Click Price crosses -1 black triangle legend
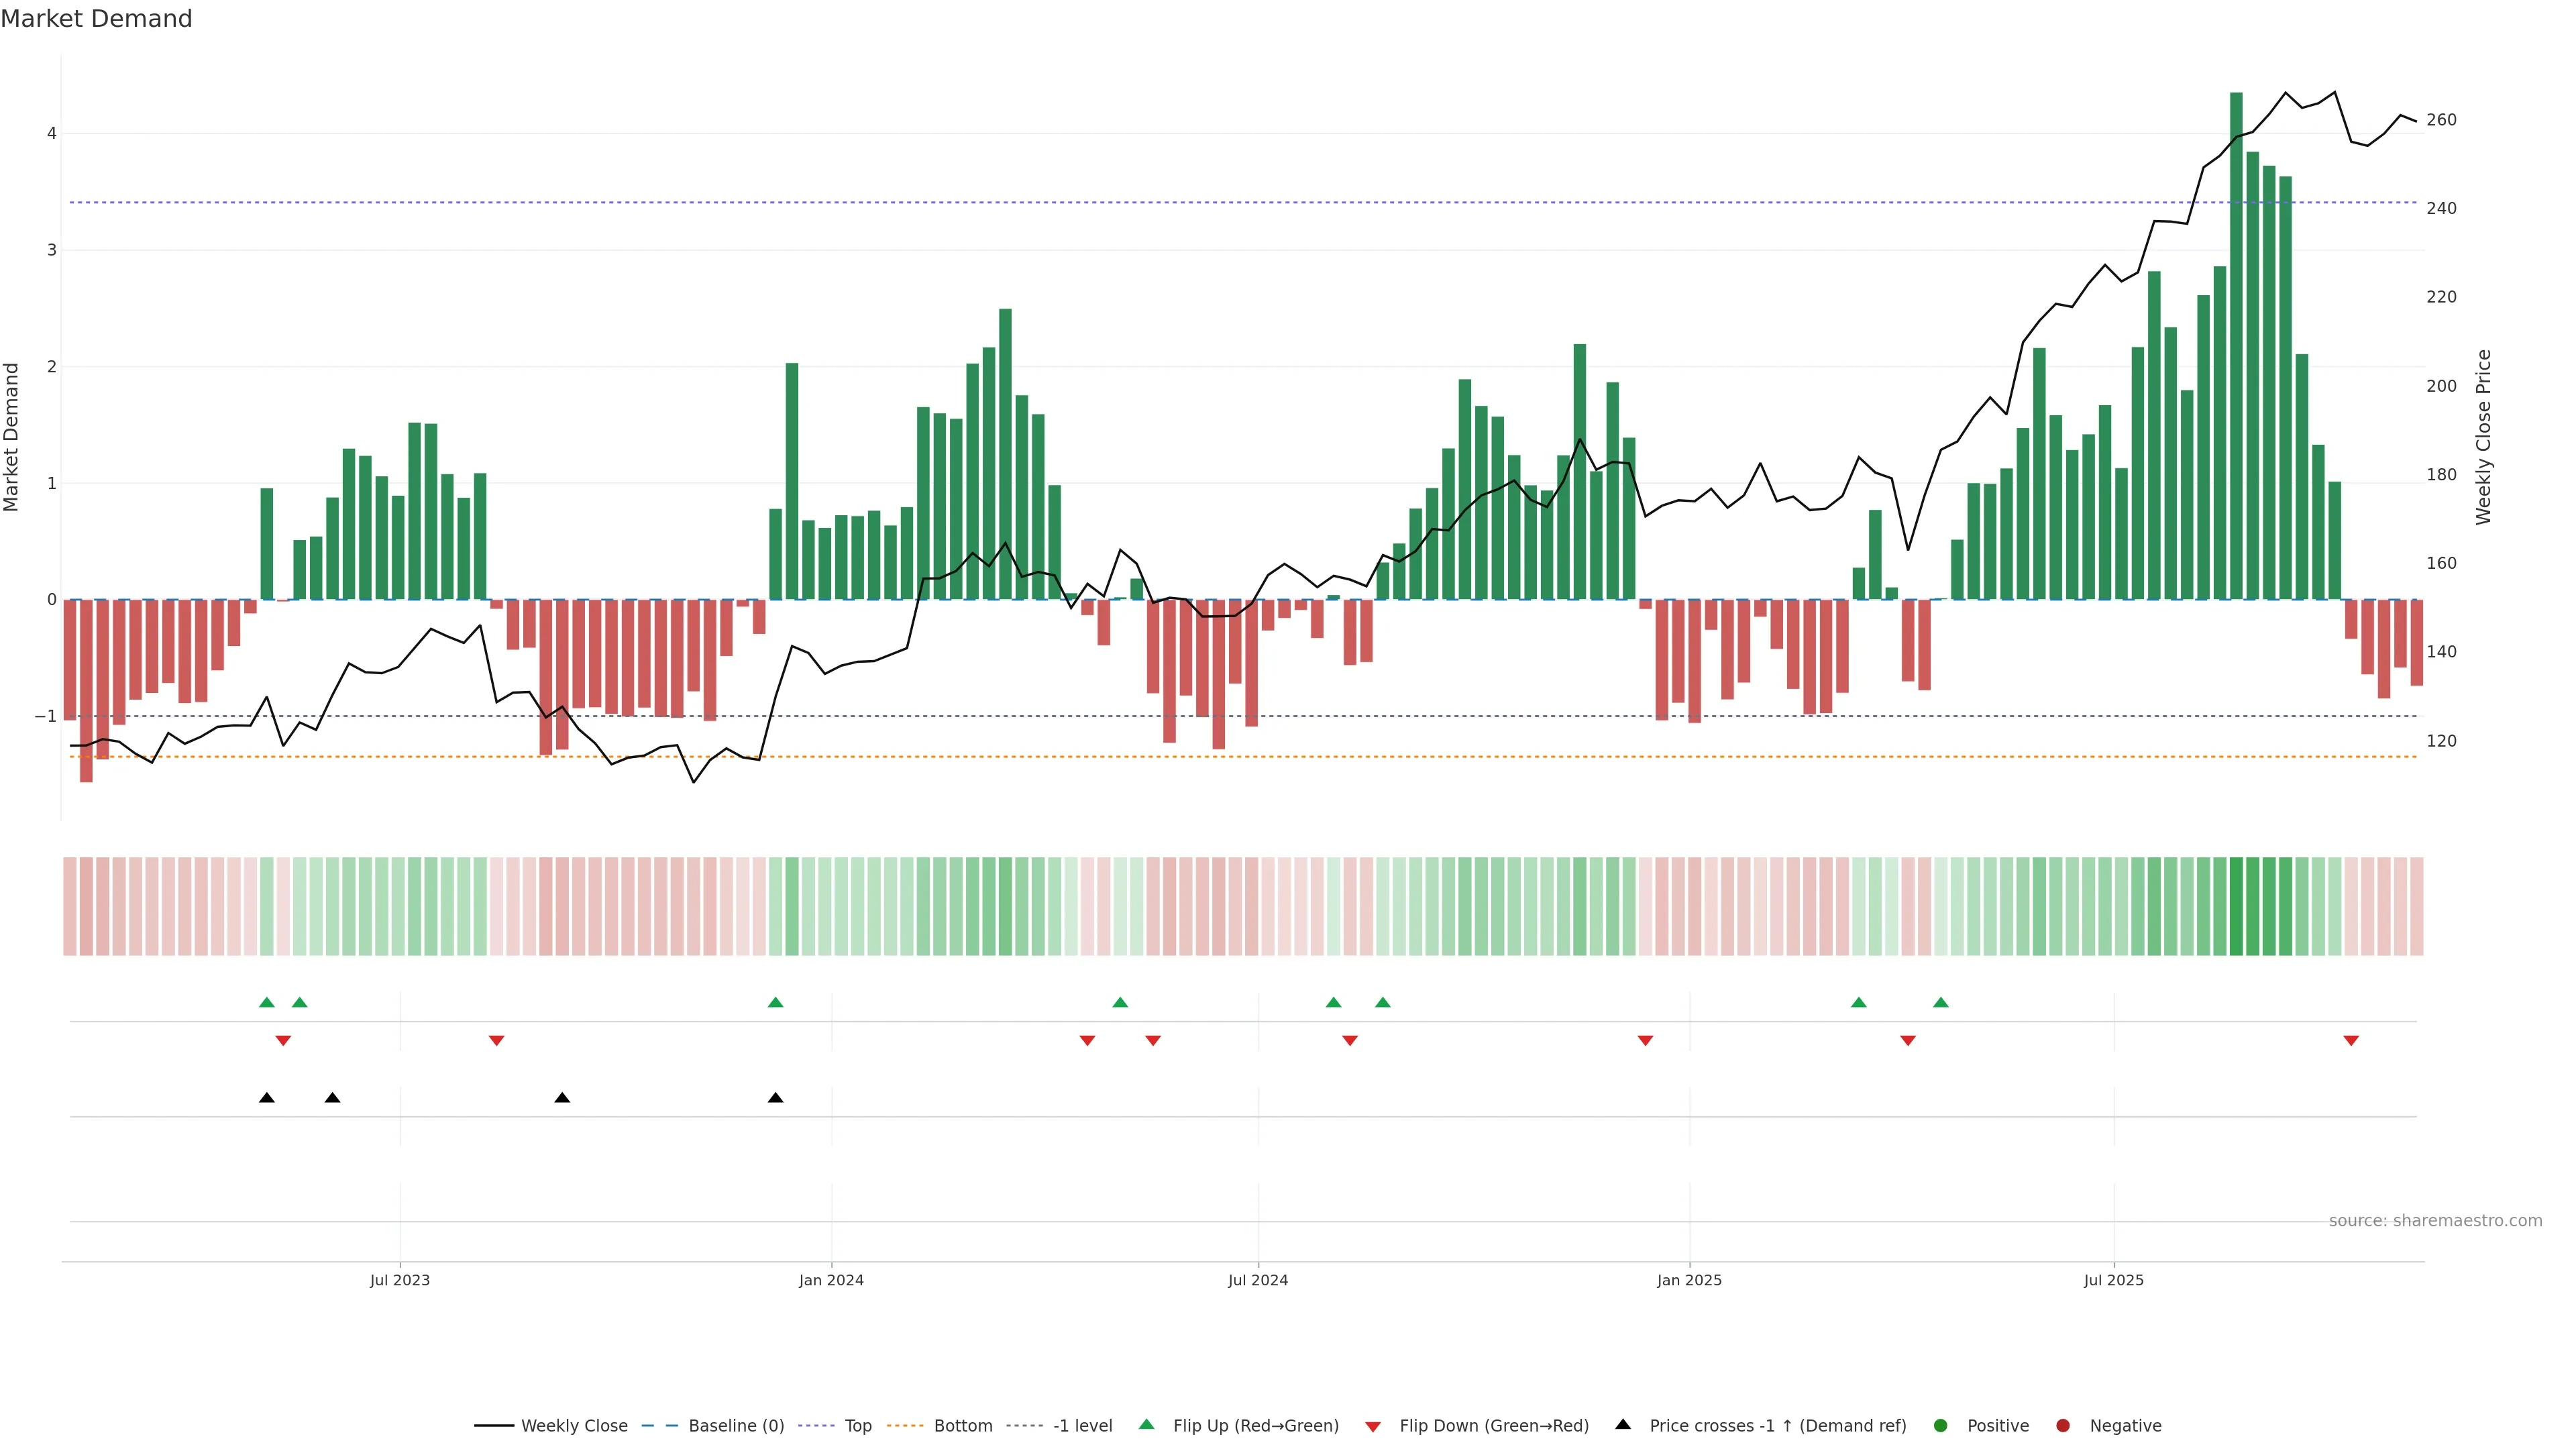The width and height of the screenshot is (2576, 1449). pyautogui.click(x=1623, y=1425)
